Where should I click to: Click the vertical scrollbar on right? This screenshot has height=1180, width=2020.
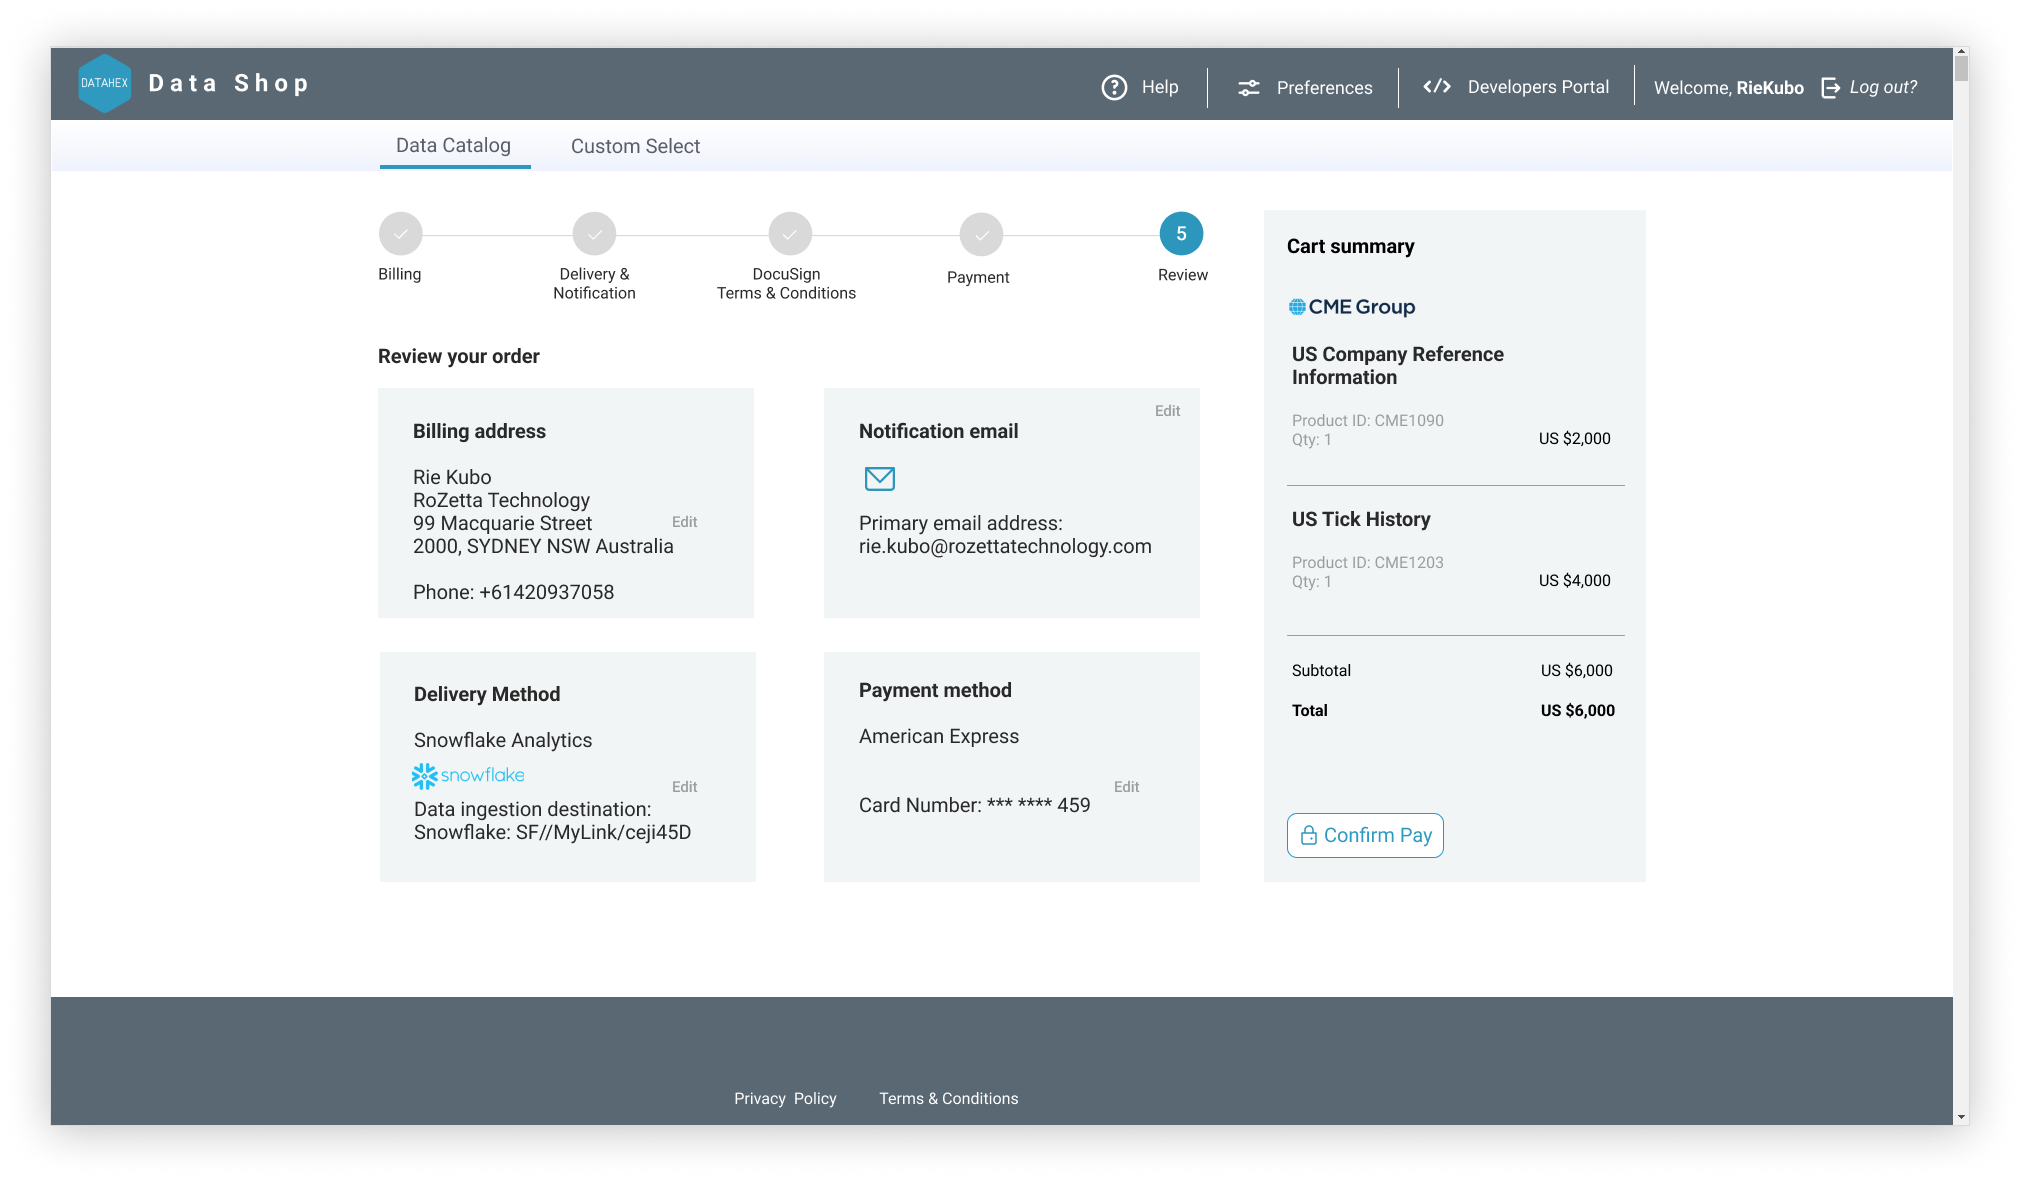(x=1964, y=91)
